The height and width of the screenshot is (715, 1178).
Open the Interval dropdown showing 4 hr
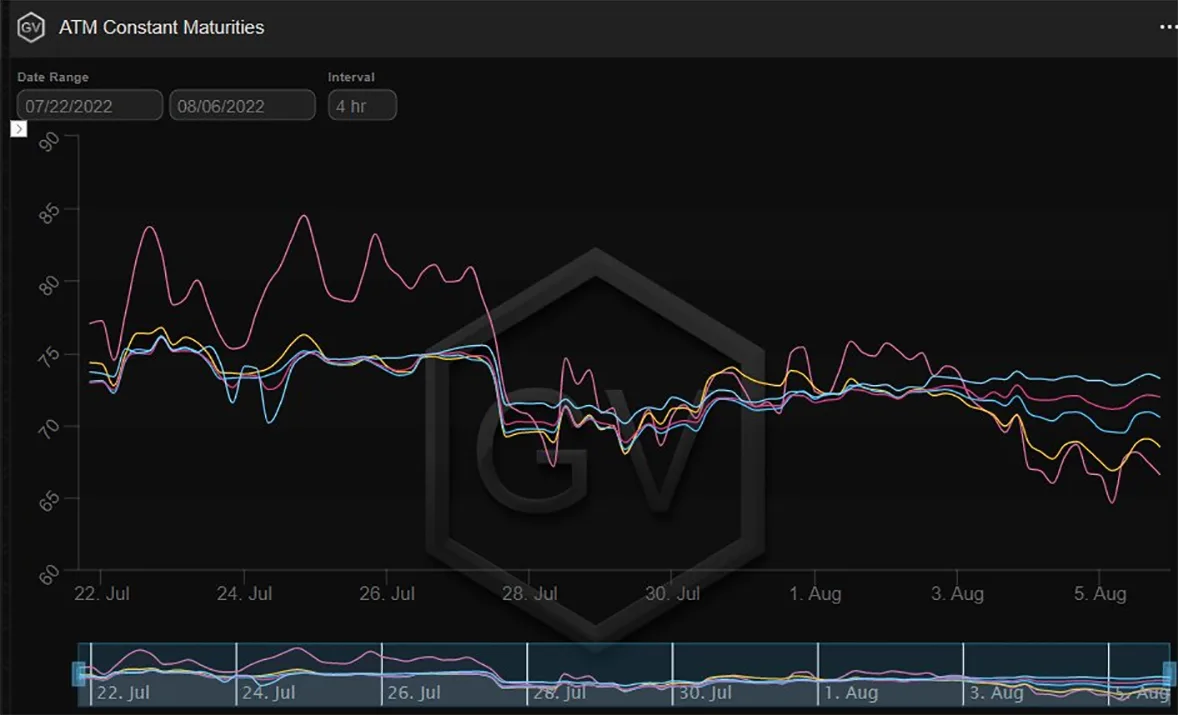tap(362, 105)
